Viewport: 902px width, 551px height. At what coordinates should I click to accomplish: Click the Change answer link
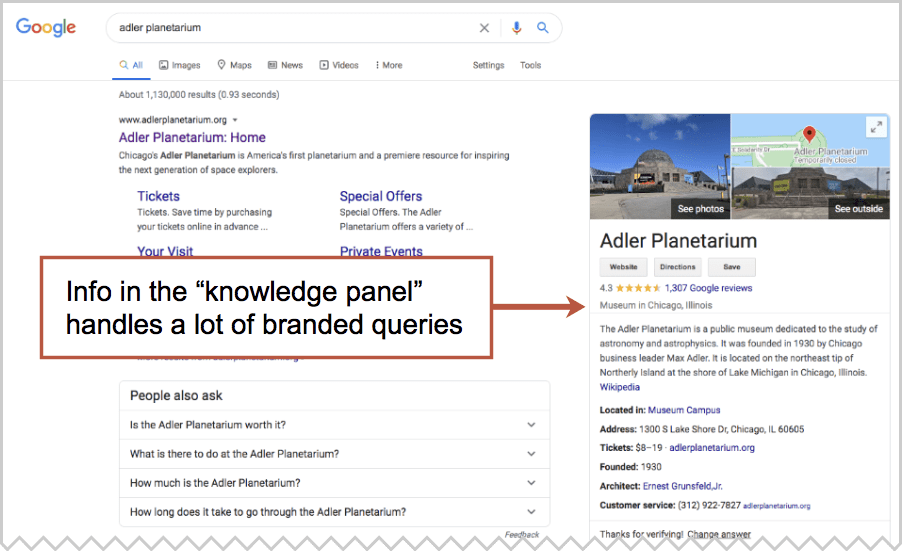pyautogui.click(x=718, y=534)
